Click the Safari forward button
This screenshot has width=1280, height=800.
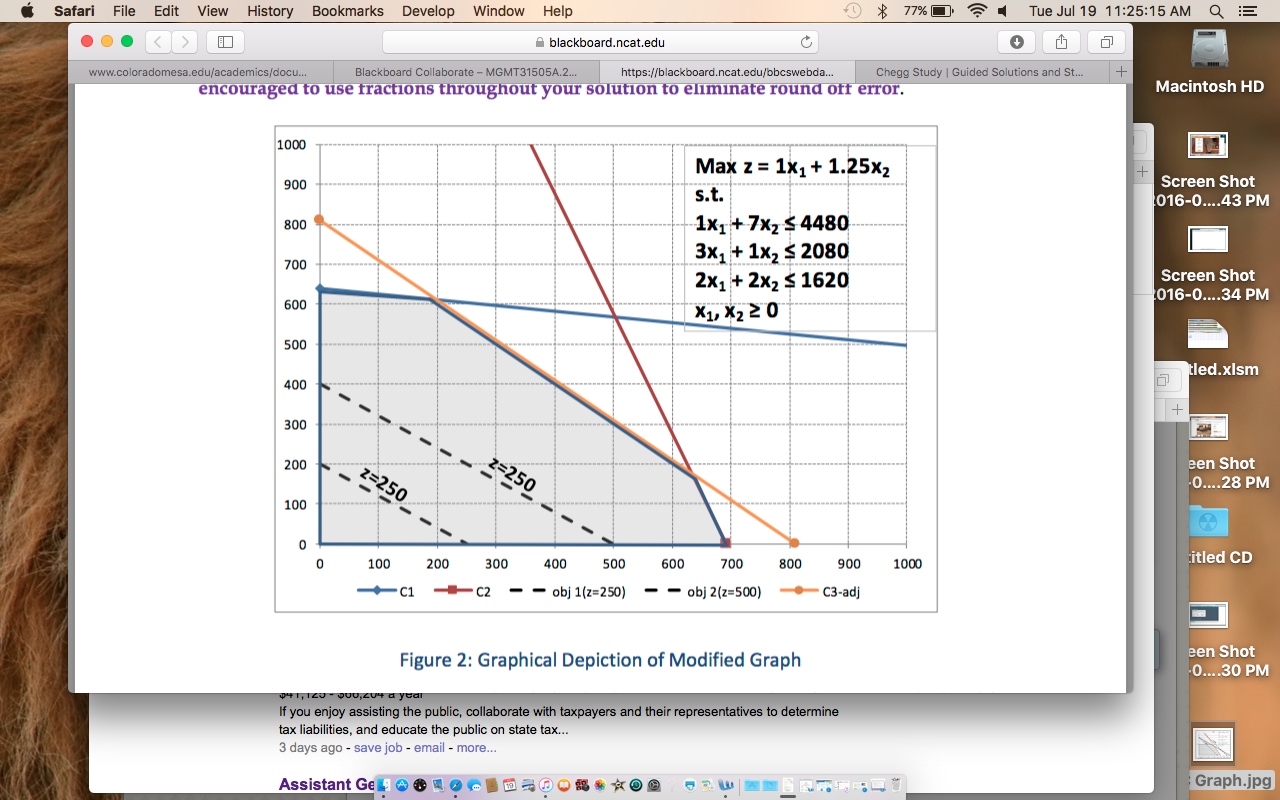click(x=184, y=42)
